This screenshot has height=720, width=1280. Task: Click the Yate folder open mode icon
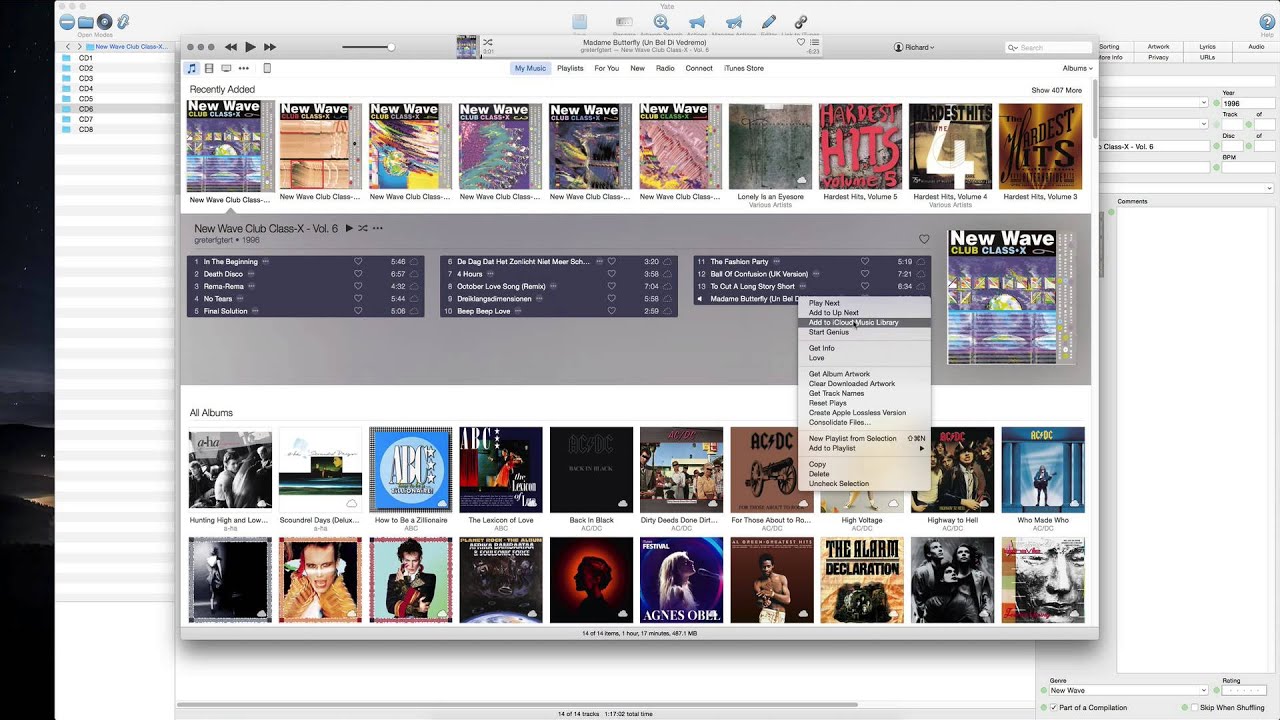(x=86, y=21)
